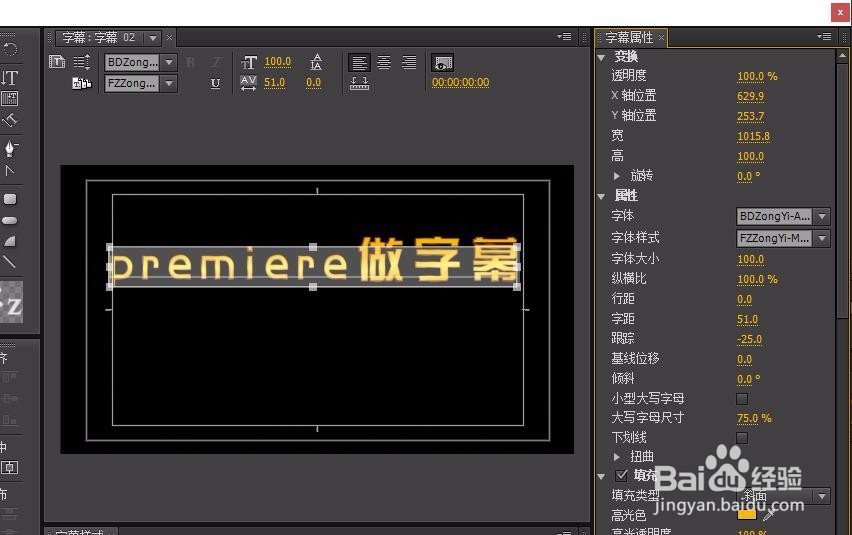Toggle Italic formatting button
The width and height of the screenshot is (852, 535).
[x=216, y=62]
